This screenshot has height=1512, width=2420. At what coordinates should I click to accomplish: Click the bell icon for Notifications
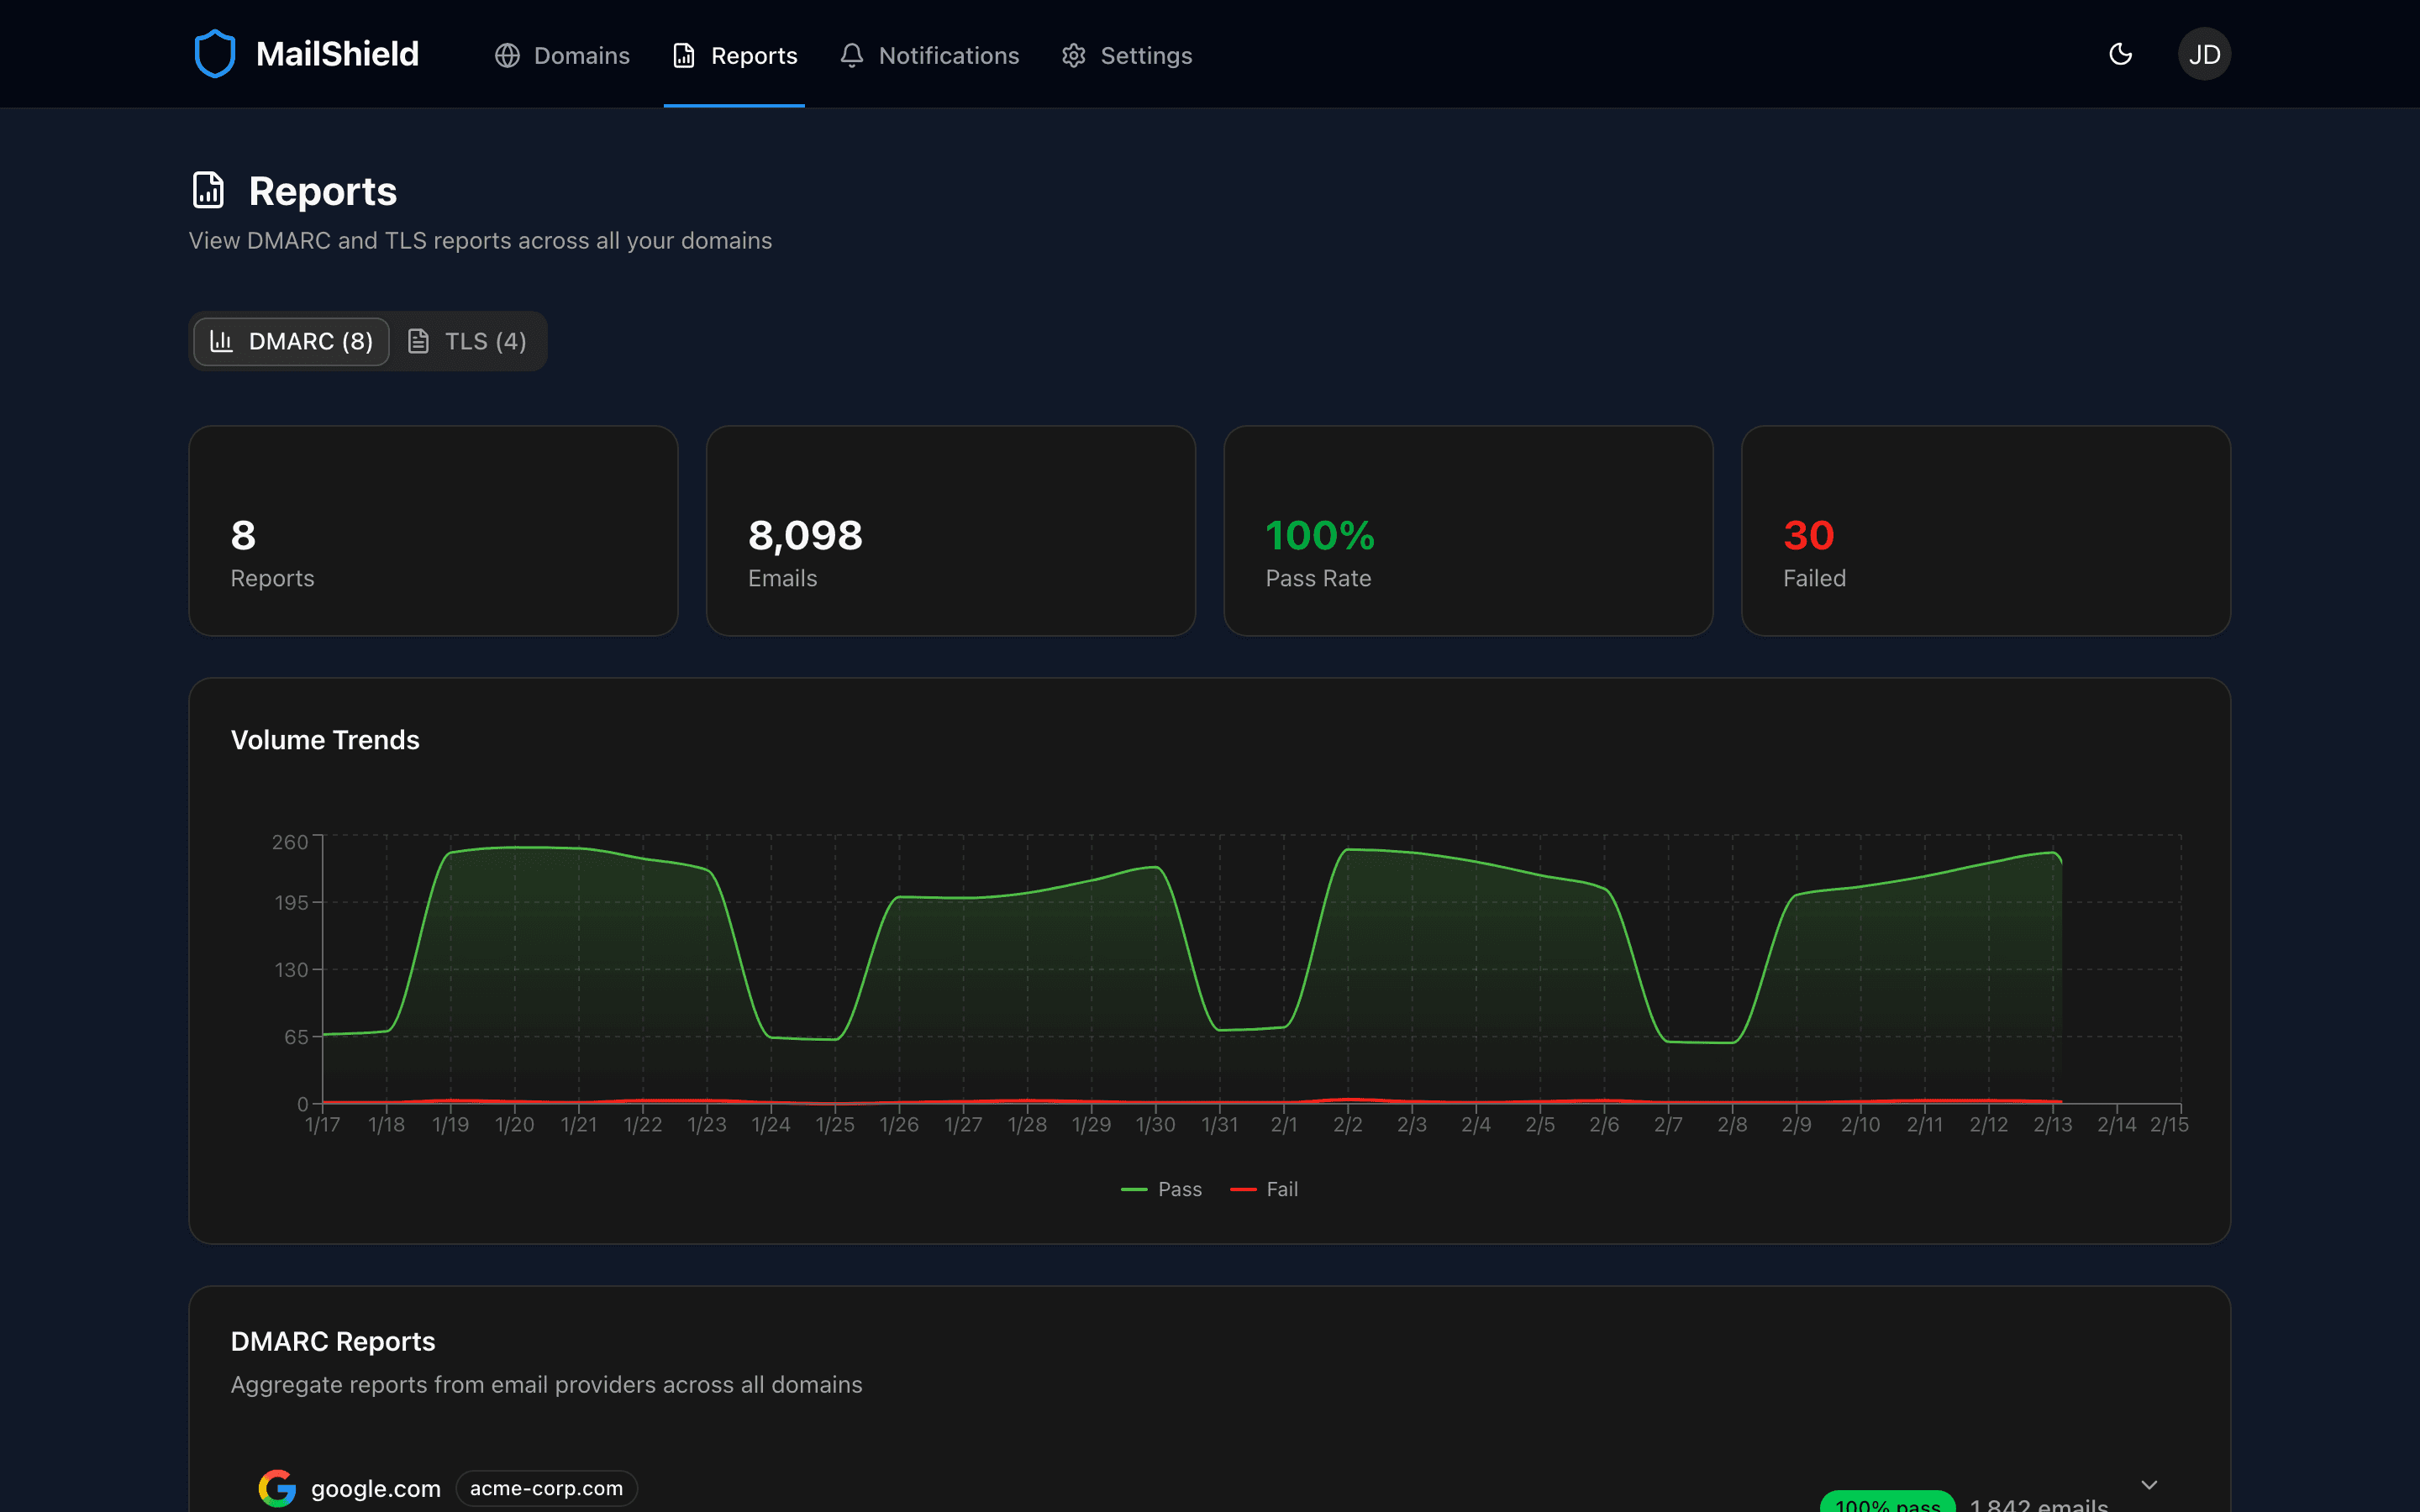coord(851,56)
